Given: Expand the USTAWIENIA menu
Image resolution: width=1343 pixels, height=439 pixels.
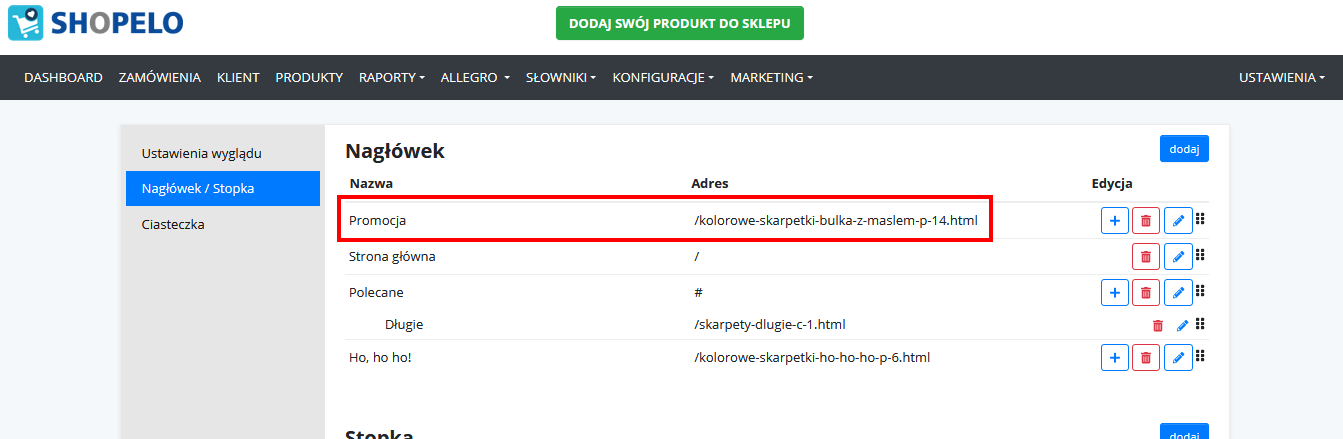Looking at the screenshot, I should [x=1281, y=77].
